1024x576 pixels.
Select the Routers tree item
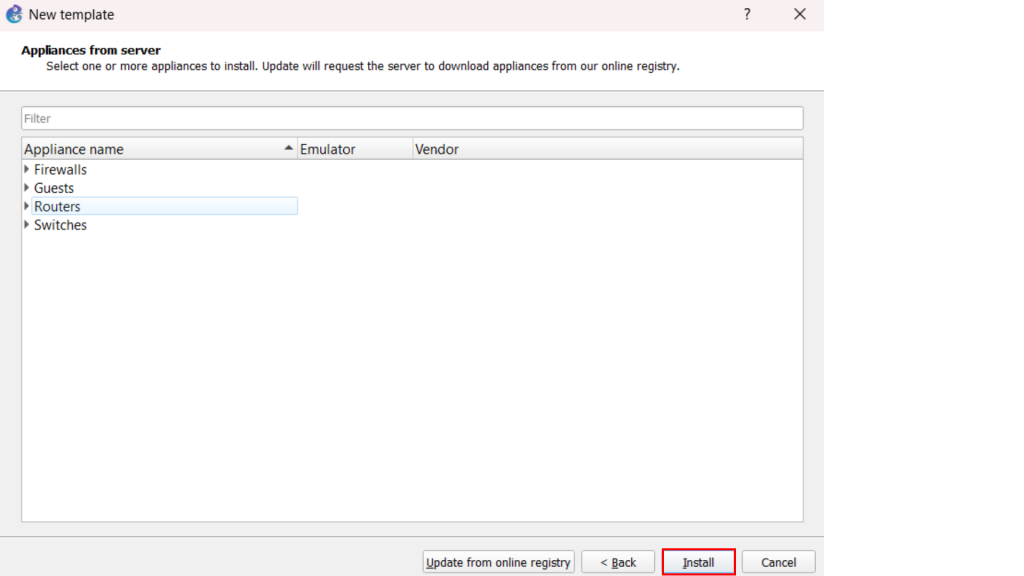57,207
